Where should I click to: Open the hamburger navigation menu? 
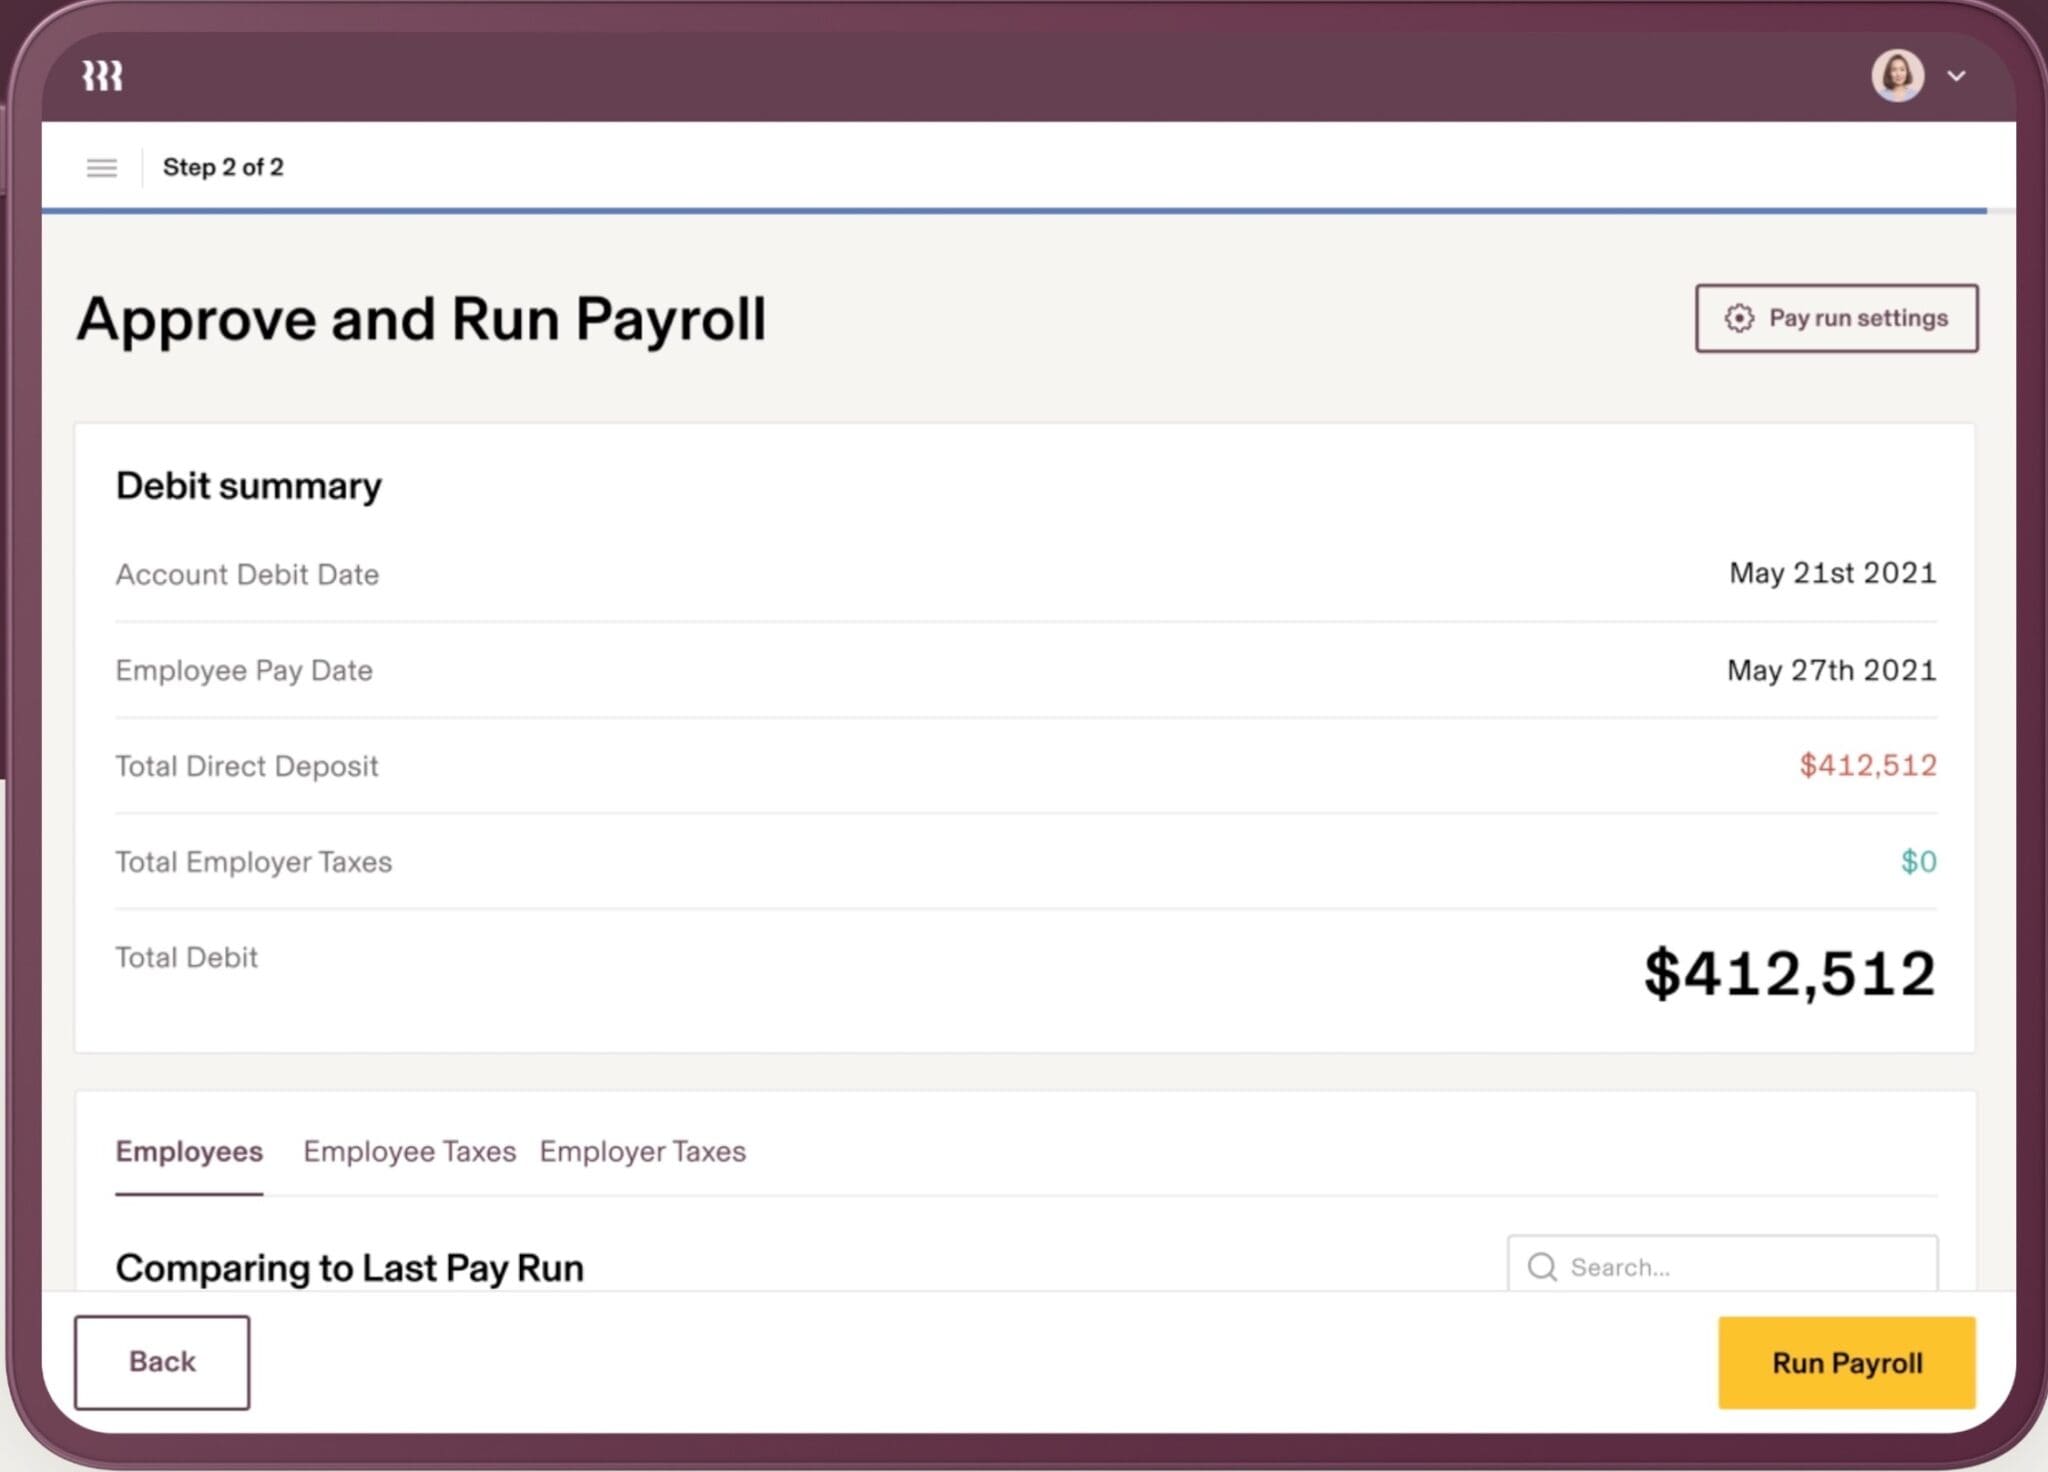tap(101, 167)
